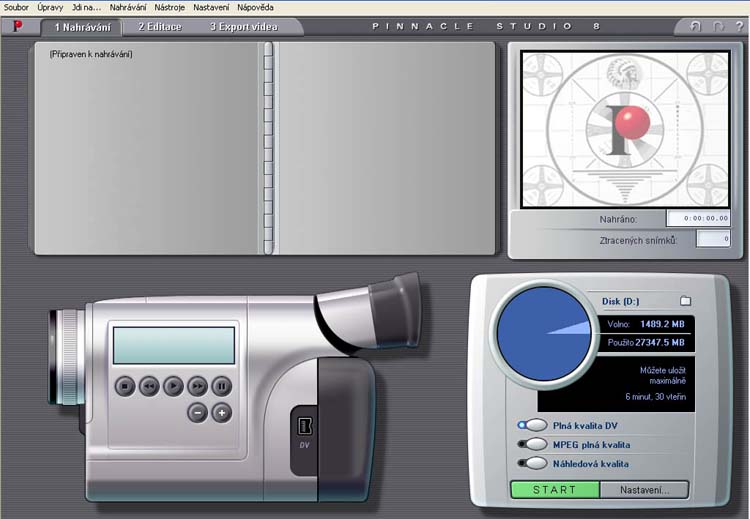Open the Nástroje menu
The image size is (750, 519).
point(169,7)
